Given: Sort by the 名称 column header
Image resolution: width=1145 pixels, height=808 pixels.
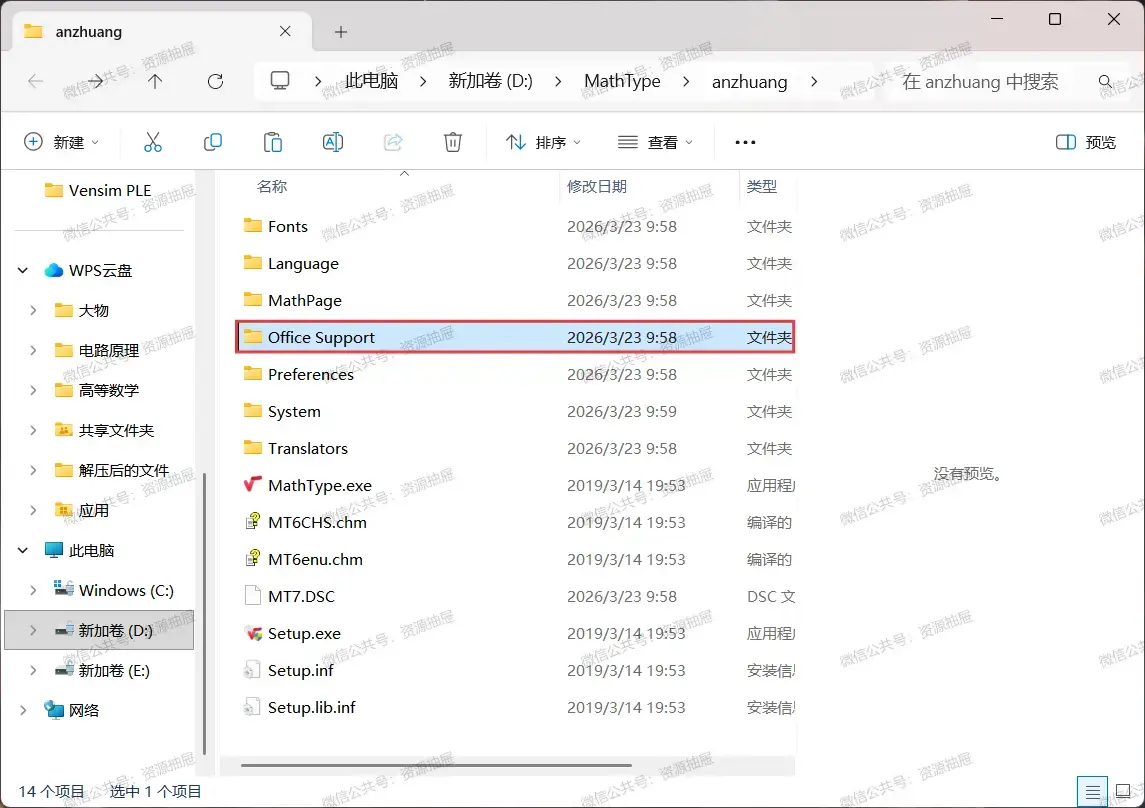Looking at the screenshot, I should [272, 187].
